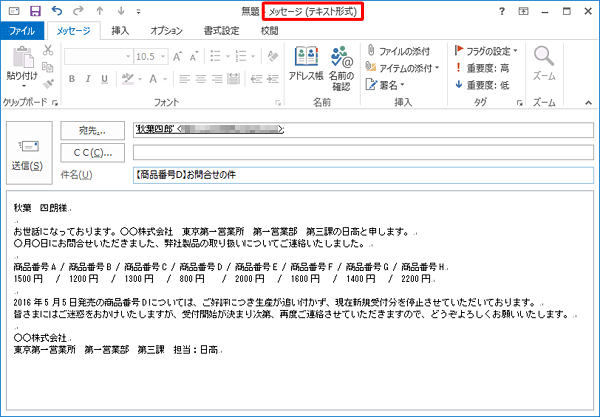Open the 校閲 ribbon tab
This screenshot has height=417, width=600.
coord(269,31)
